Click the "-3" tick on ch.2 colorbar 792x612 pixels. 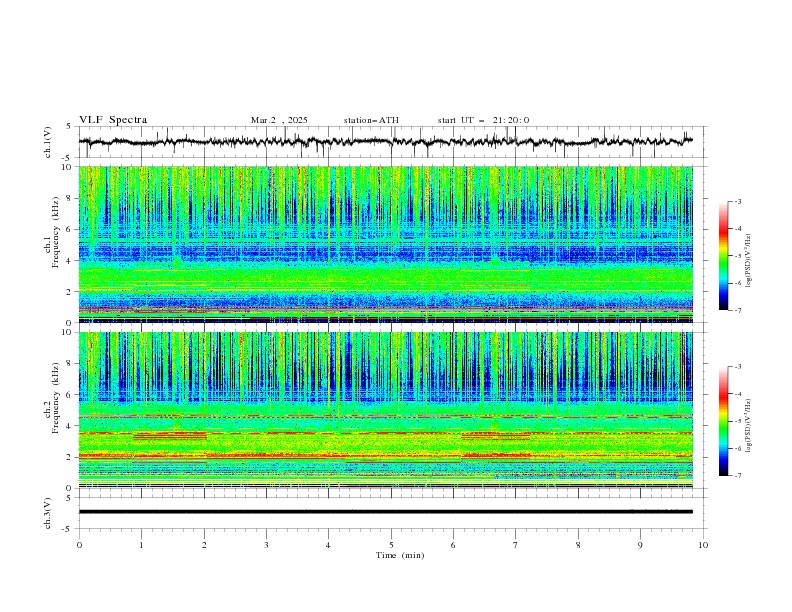click(738, 367)
